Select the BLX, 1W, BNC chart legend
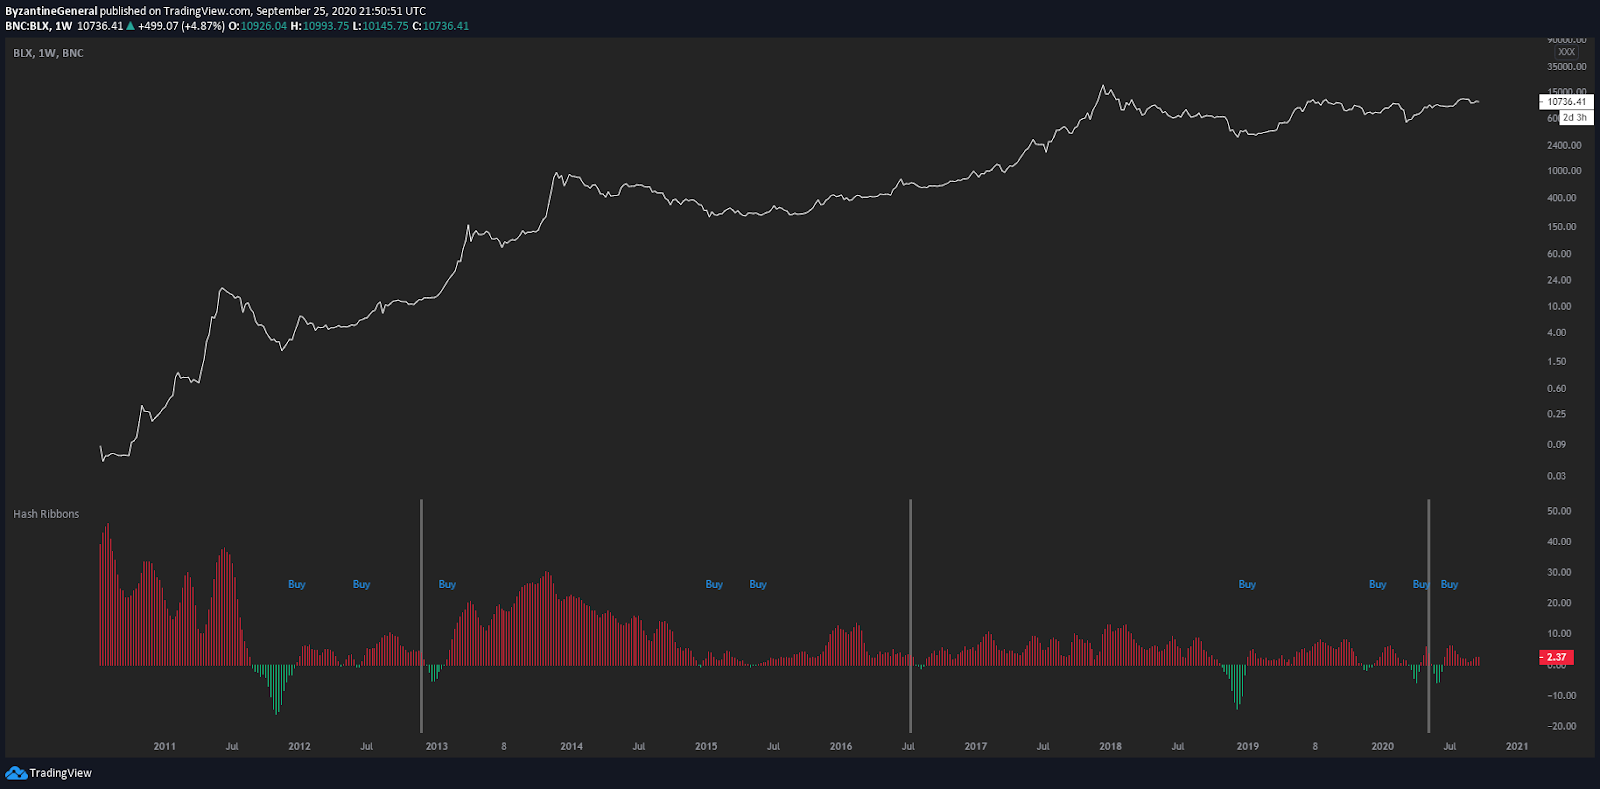The width and height of the screenshot is (1600, 789). (48, 53)
